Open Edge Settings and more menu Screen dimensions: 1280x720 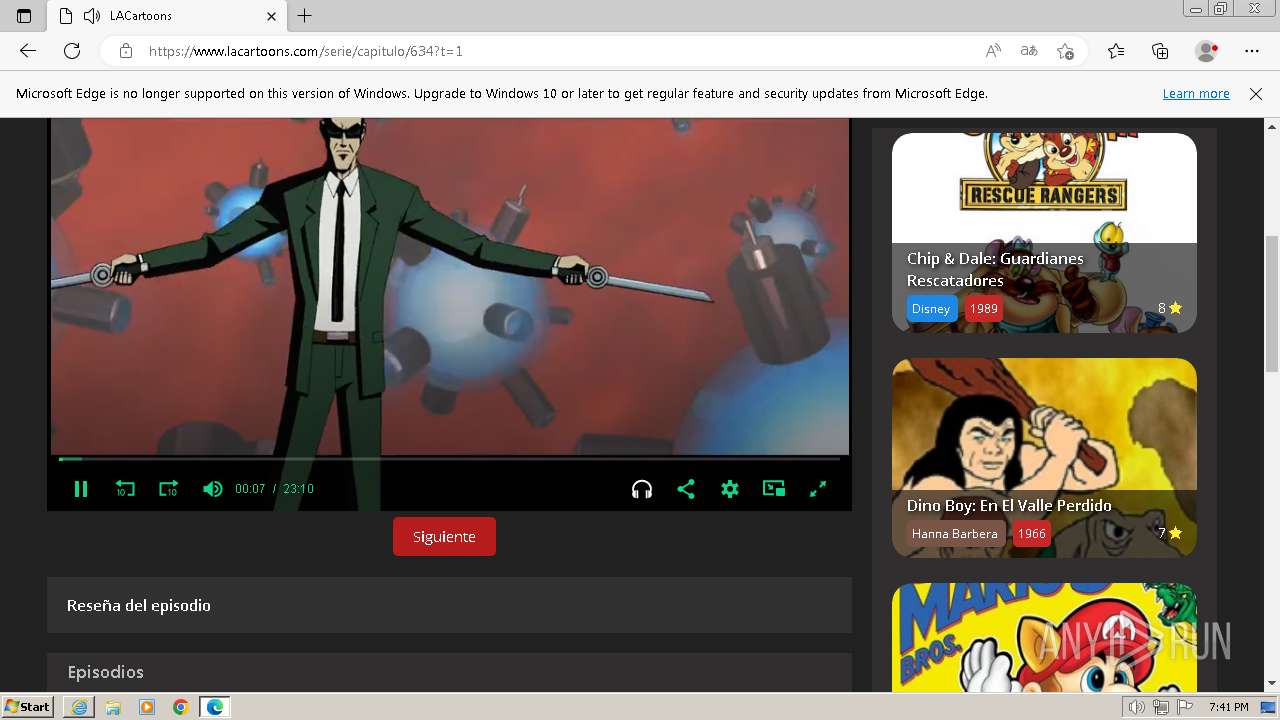coord(1252,51)
